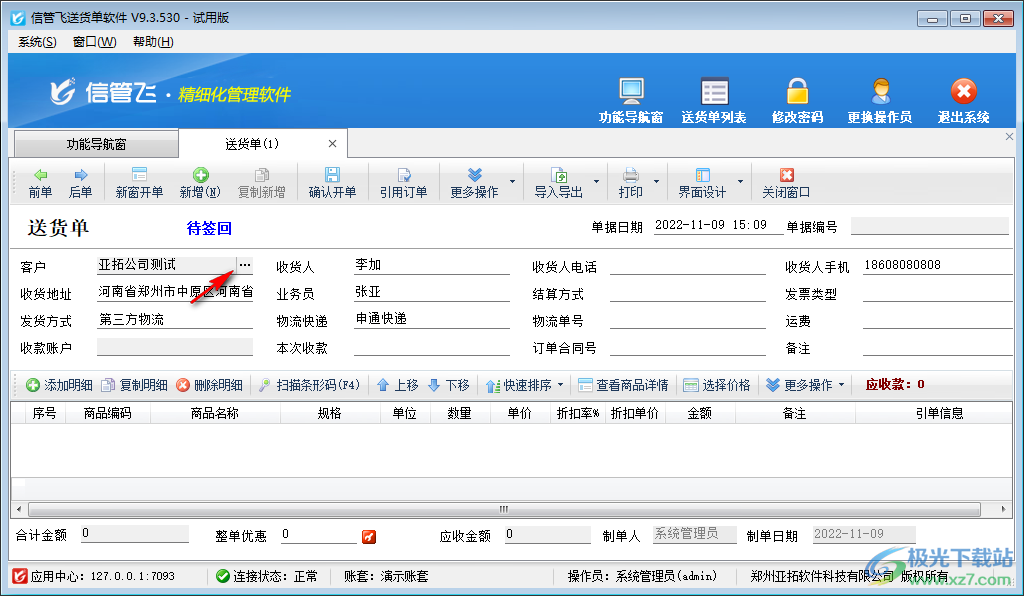
Task: Move row down with 下移
Action: tap(449, 385)
